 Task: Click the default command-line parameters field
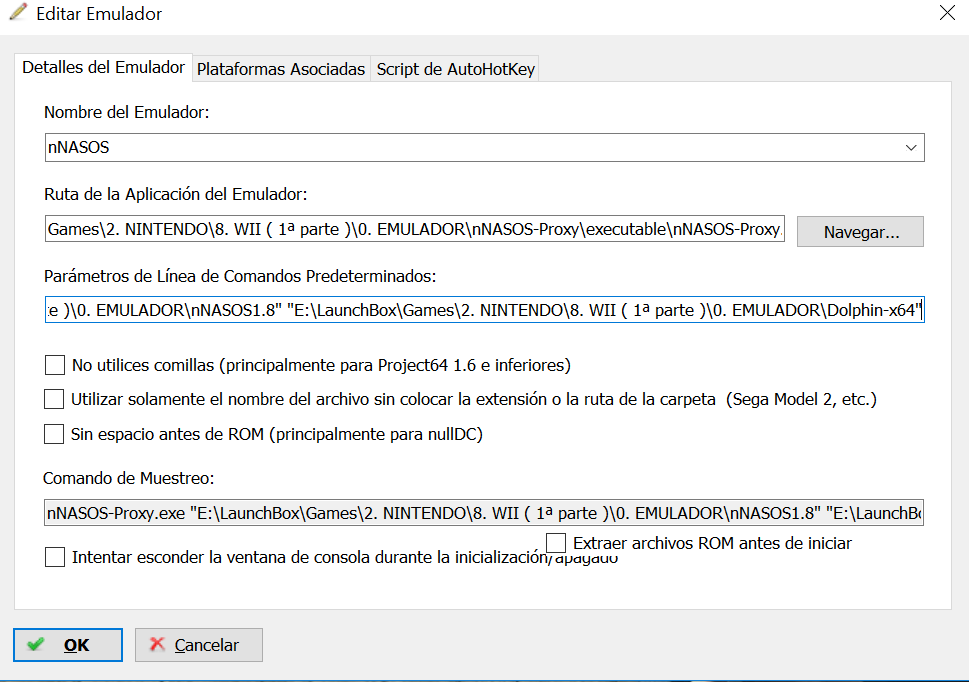(484, 309)
